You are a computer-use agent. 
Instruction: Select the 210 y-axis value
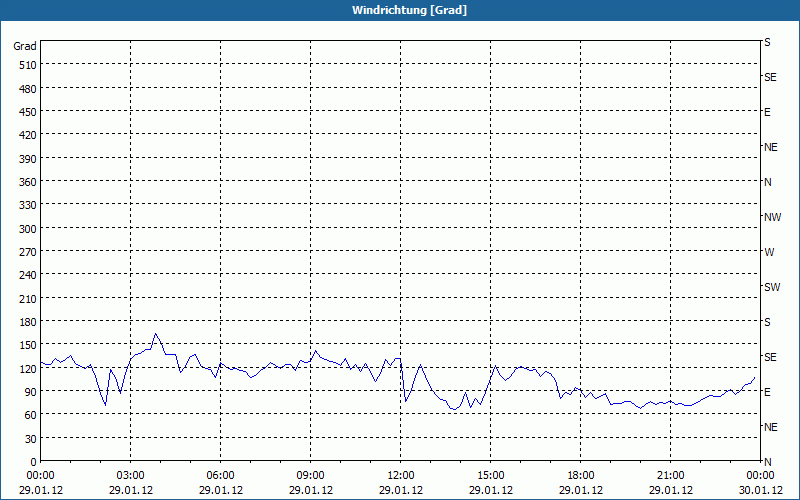click(28, 298)
